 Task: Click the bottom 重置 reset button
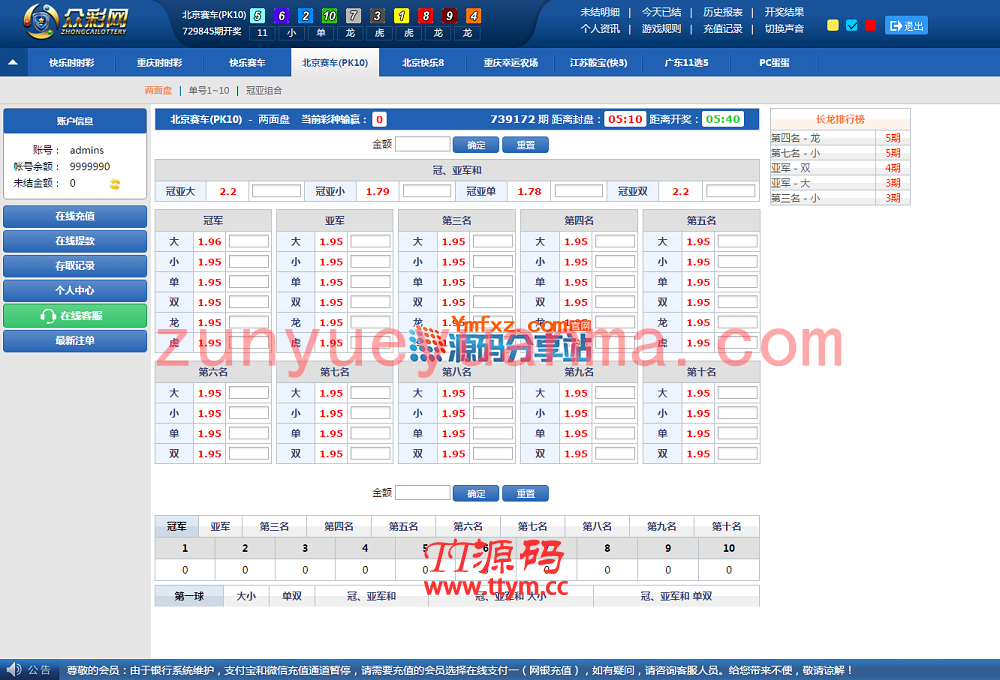(526, 493)
